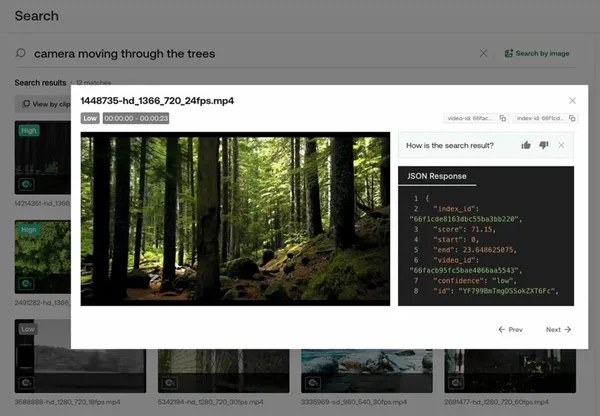Click the "end": 23.648625075 JSON line
The image size is (600, 416).
tap(475, 250)
